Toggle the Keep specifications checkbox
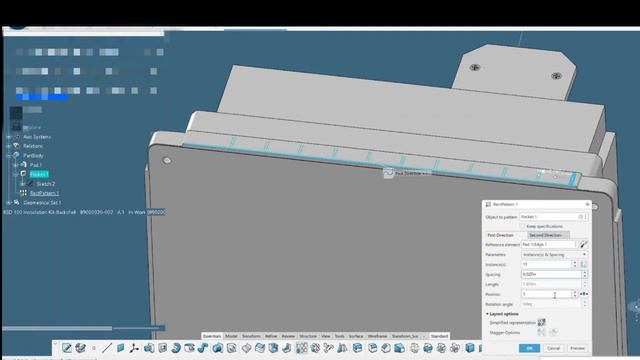The image size is (640, 360). click(522, 226)
